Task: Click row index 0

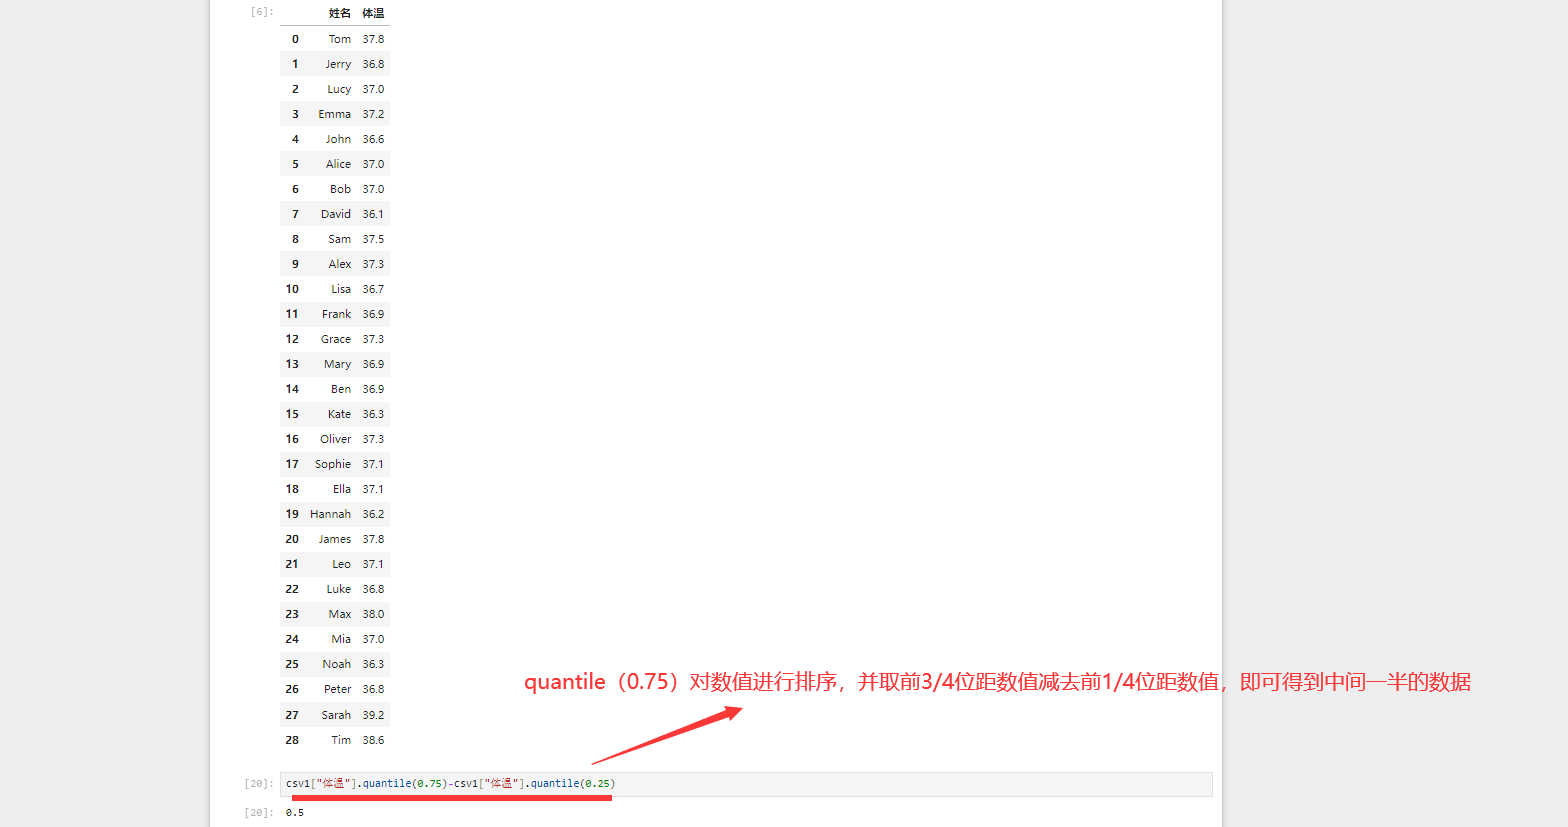Action: (295, 39)
